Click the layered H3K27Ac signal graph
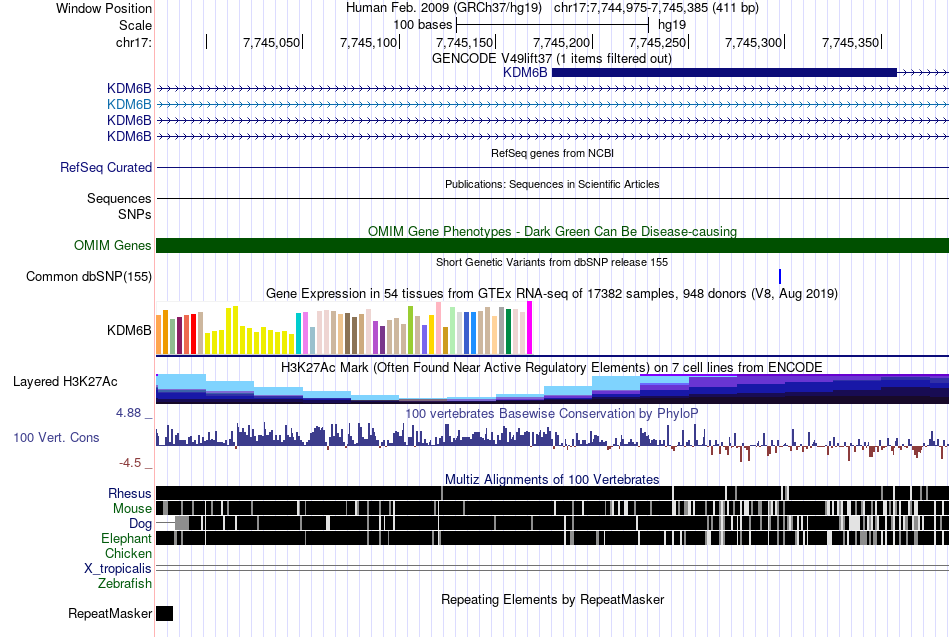 pyautogui.click(x=552, y=389)
